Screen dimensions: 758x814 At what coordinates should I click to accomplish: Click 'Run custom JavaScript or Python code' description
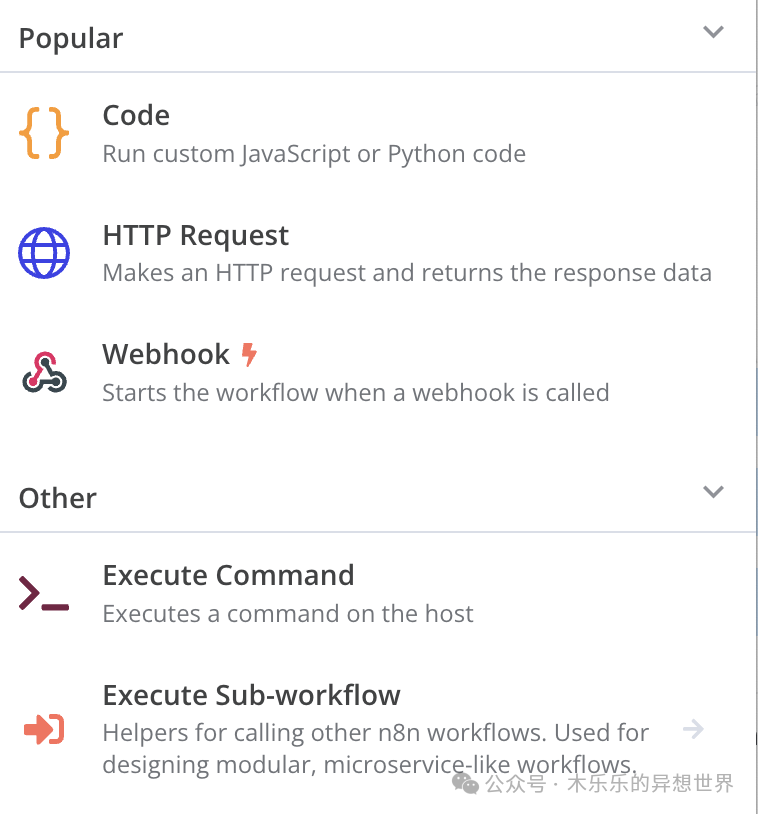[314, 154]
